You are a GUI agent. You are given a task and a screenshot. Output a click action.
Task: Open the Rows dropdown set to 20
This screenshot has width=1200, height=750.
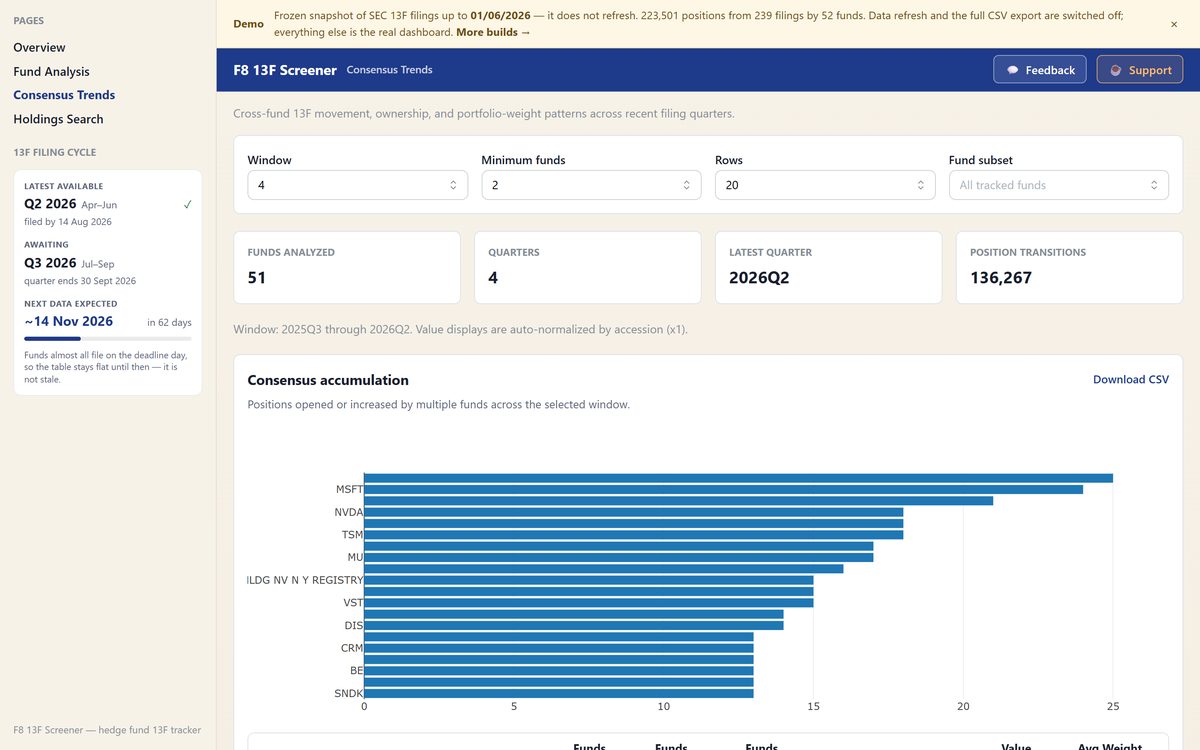[x=825, y=185]
